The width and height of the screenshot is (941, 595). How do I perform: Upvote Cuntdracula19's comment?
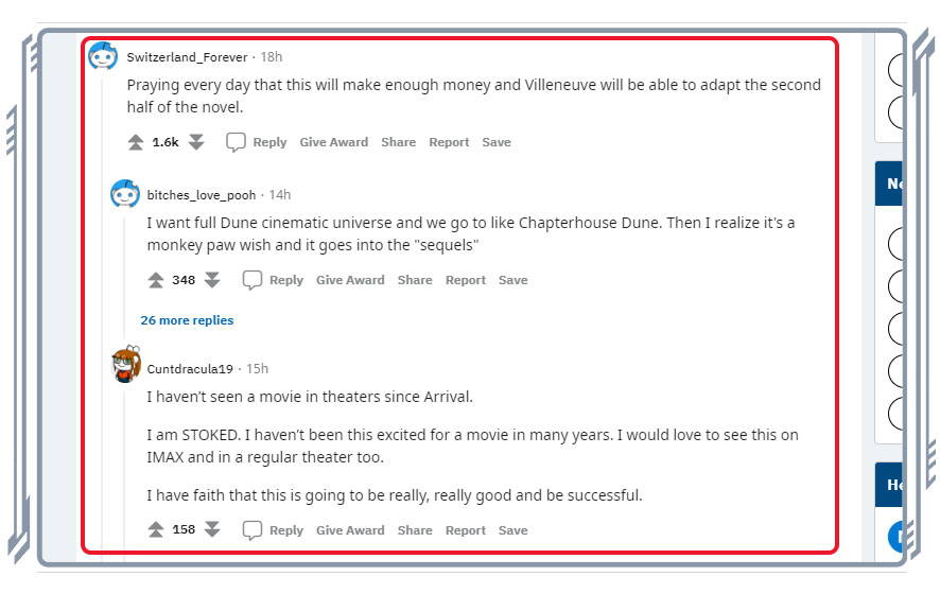click(156, 531)
